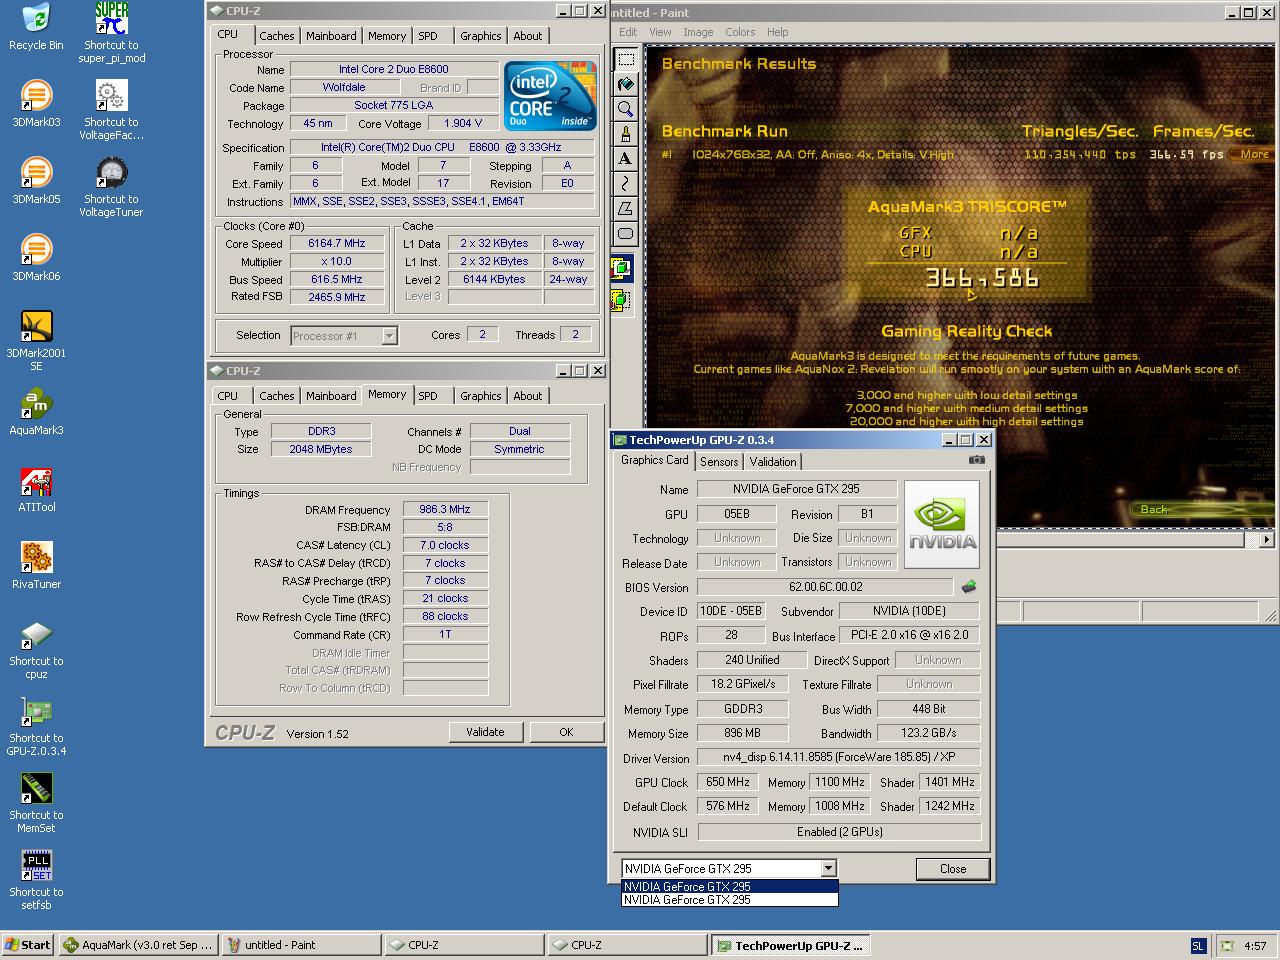The height and width of the screenshot is (960, 1280).
Task: Click the NVIDIA tray icon near clock
Action: pyautogui.click(x=1227, y=945)
